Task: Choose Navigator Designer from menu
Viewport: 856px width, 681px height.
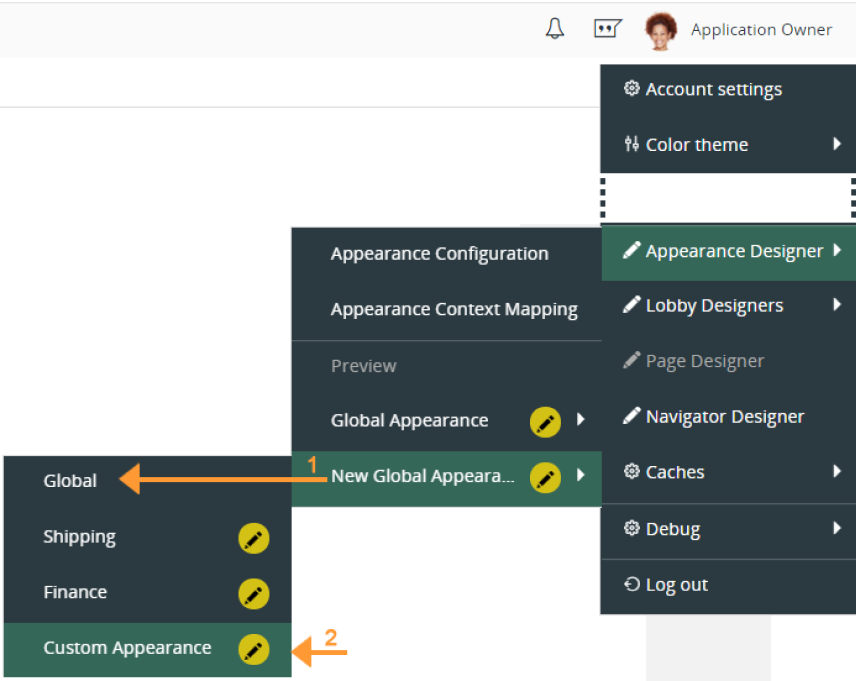Action: point(724,417)
